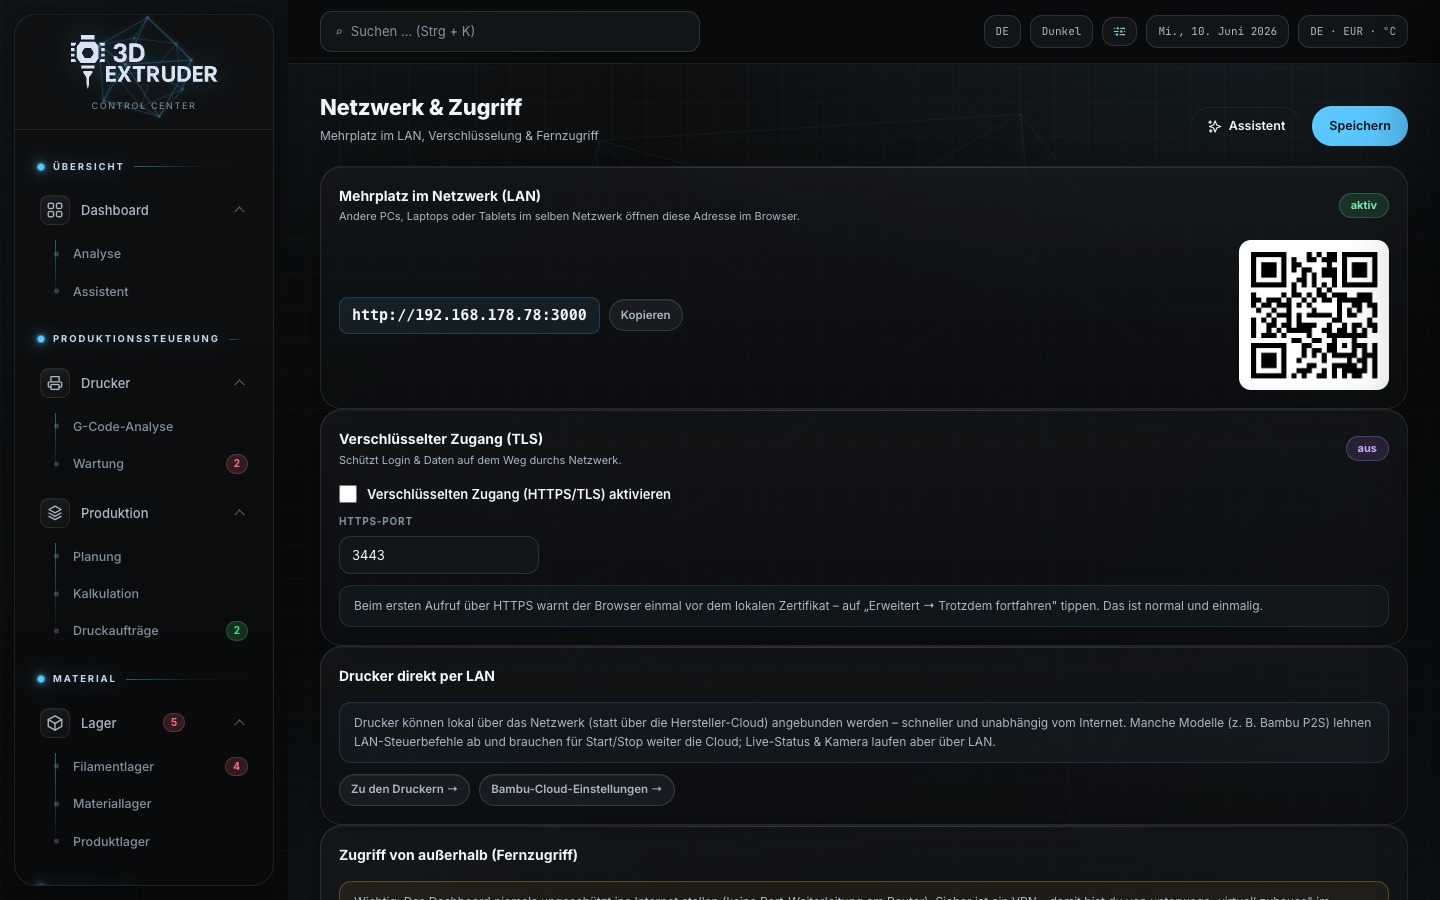Screen dimensions: 1440x900
Task: Click the HTTPS-Port field showing 3443
Action: [439, 555]
